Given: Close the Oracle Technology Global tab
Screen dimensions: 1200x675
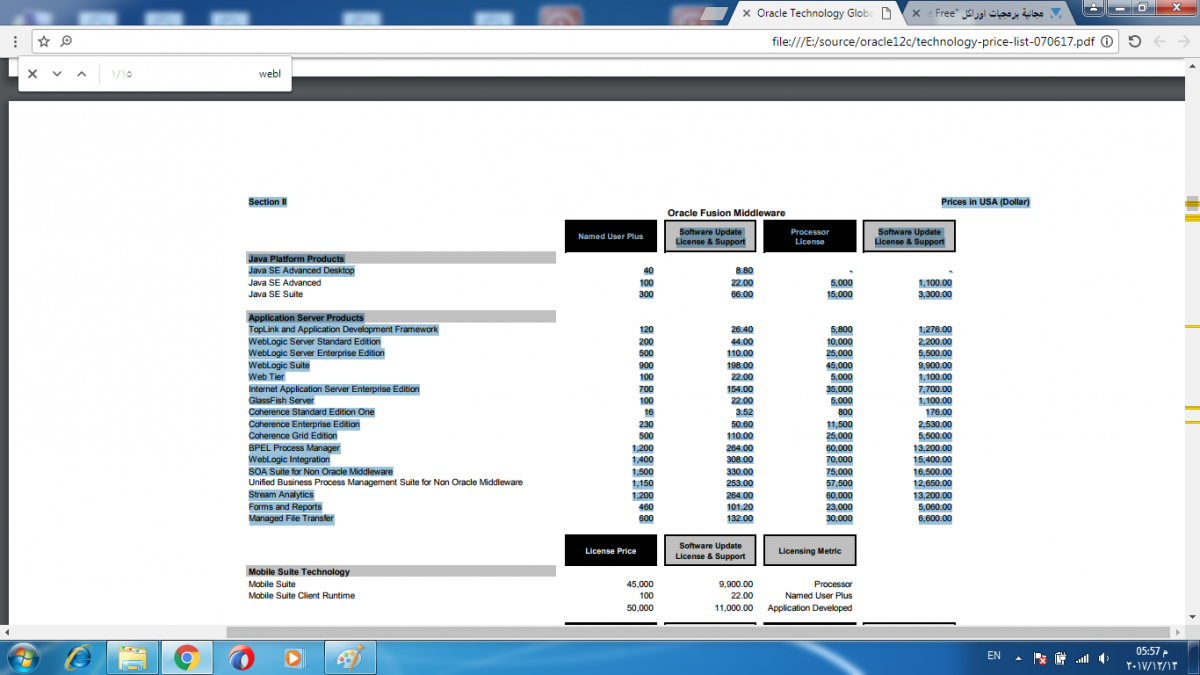Looking at the screenshot, I should (746, 13).
